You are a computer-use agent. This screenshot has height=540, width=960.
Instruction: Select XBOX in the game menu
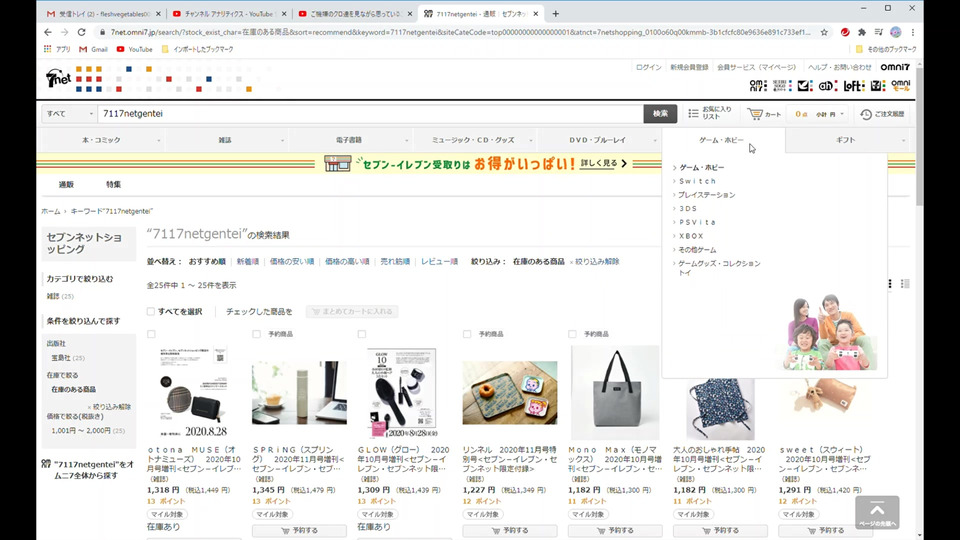691,236
